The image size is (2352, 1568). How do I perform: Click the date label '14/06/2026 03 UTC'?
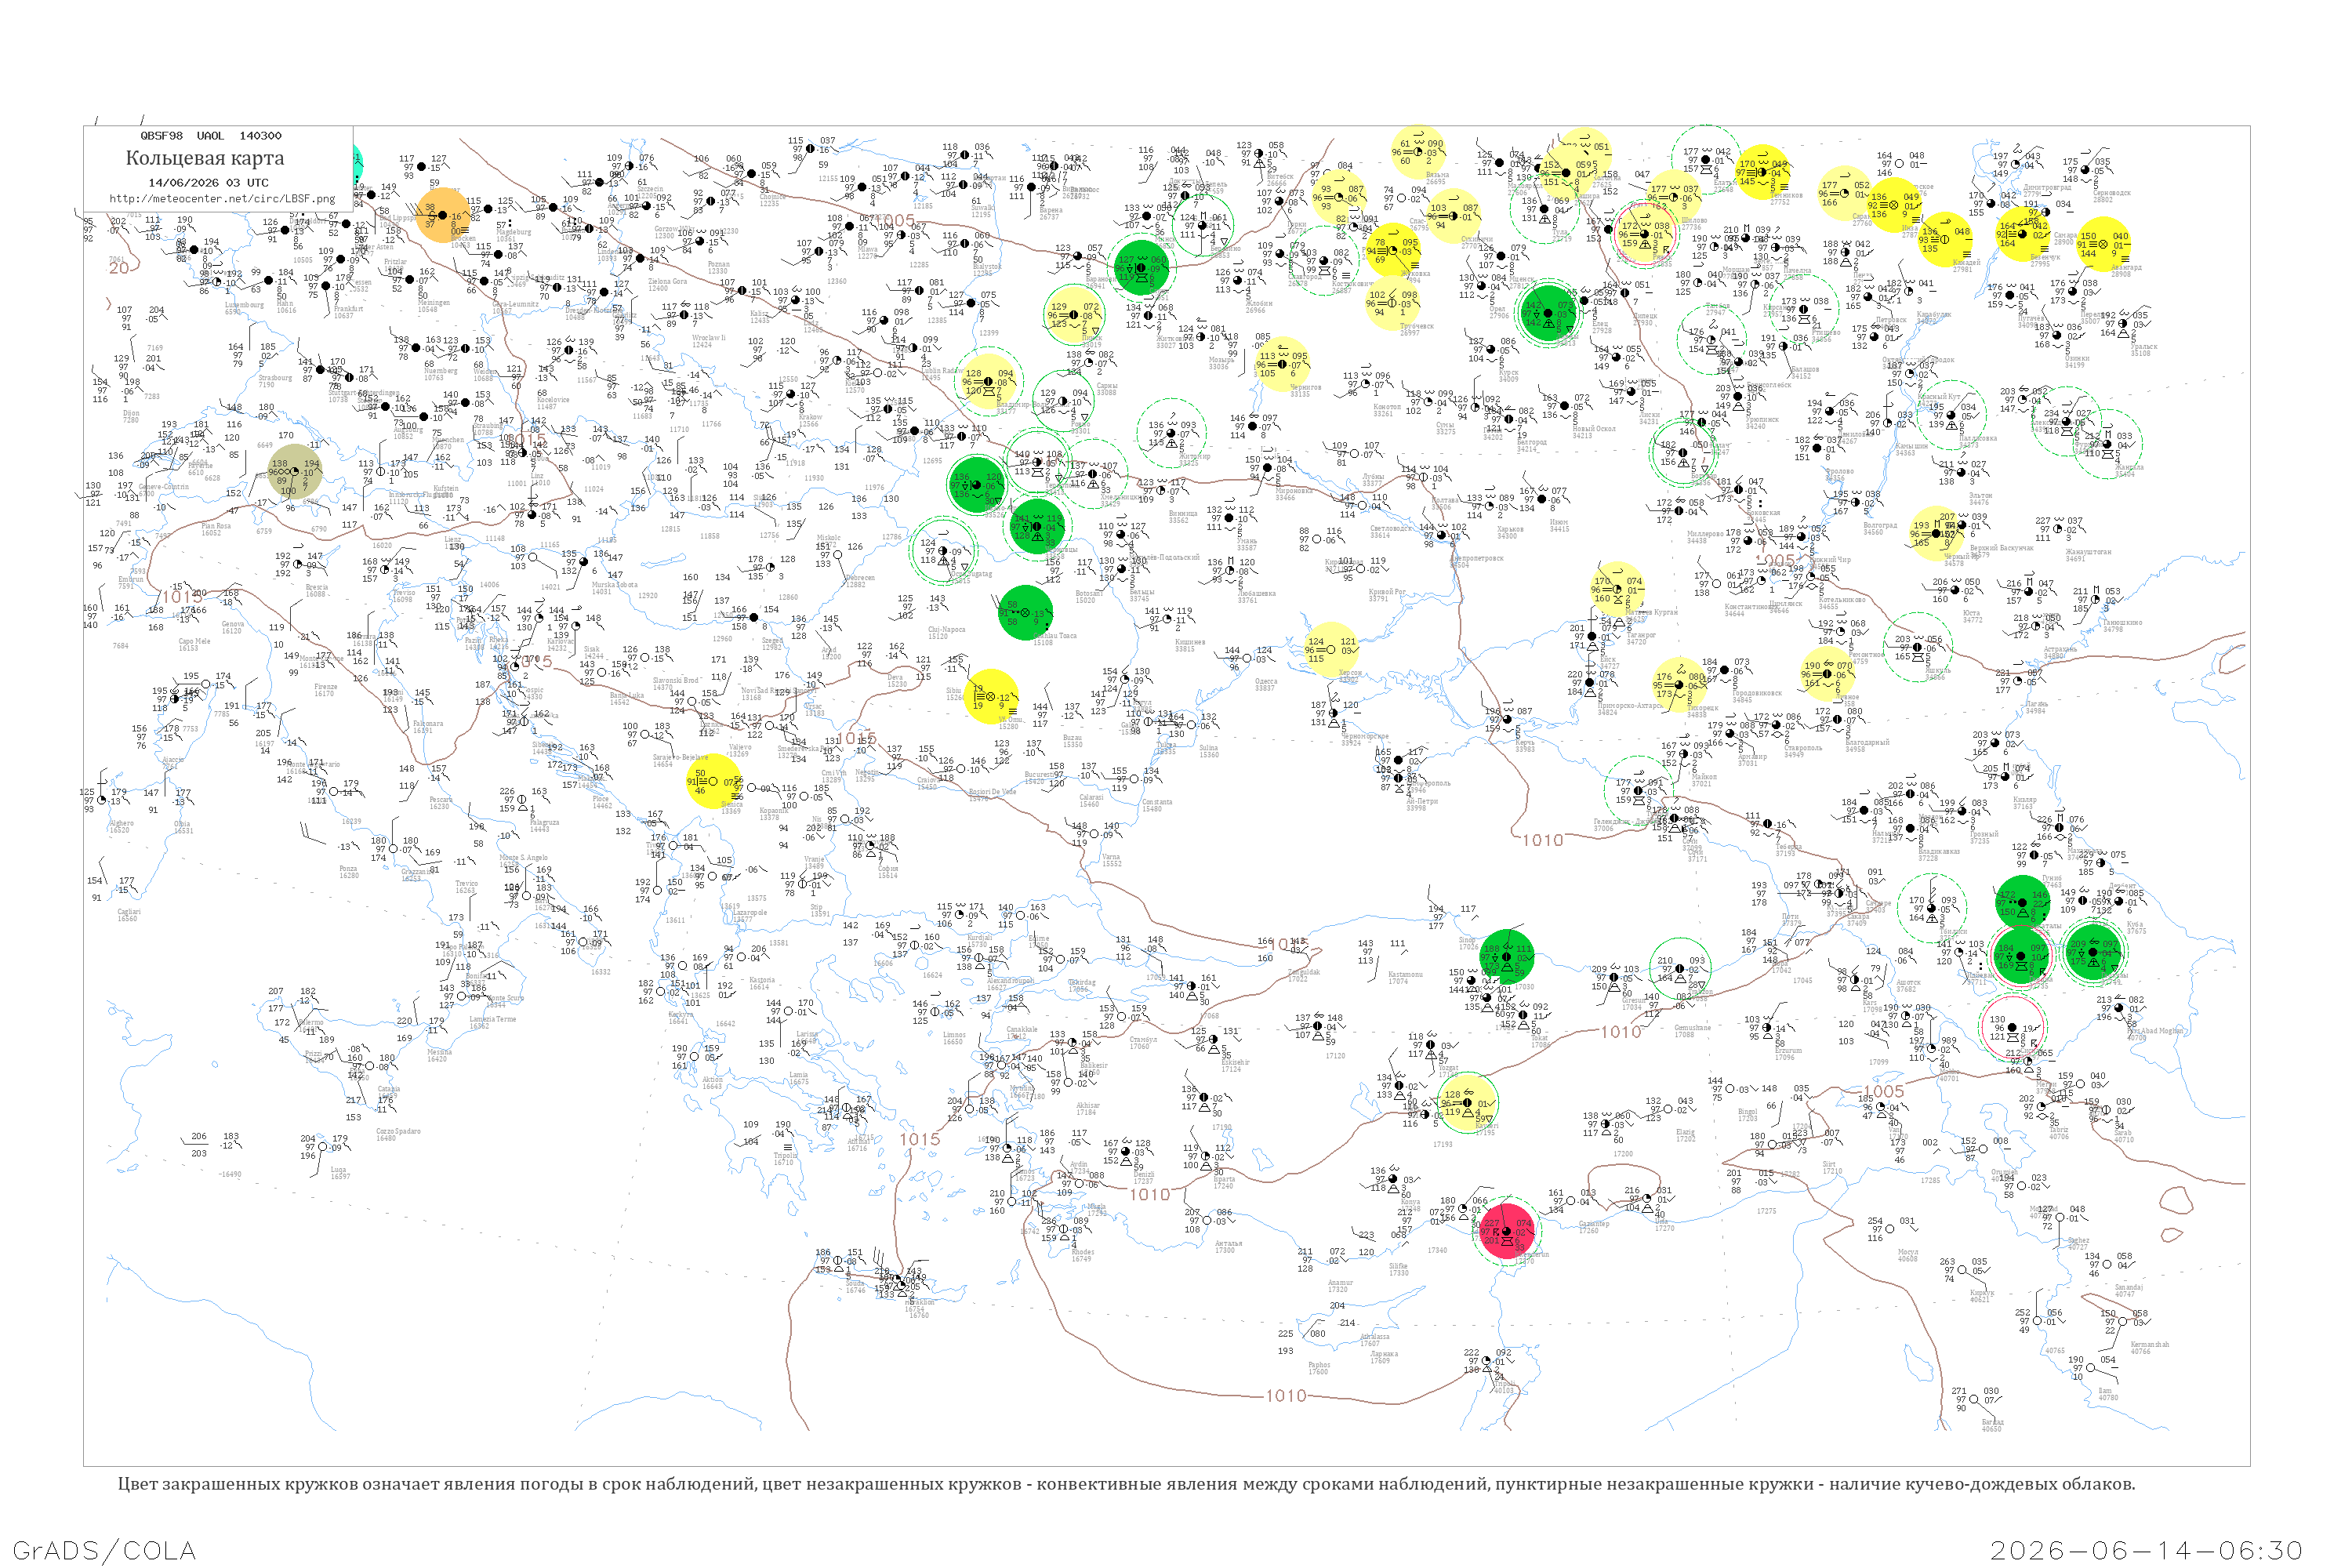pyautogui.click(x=208, y=183)
